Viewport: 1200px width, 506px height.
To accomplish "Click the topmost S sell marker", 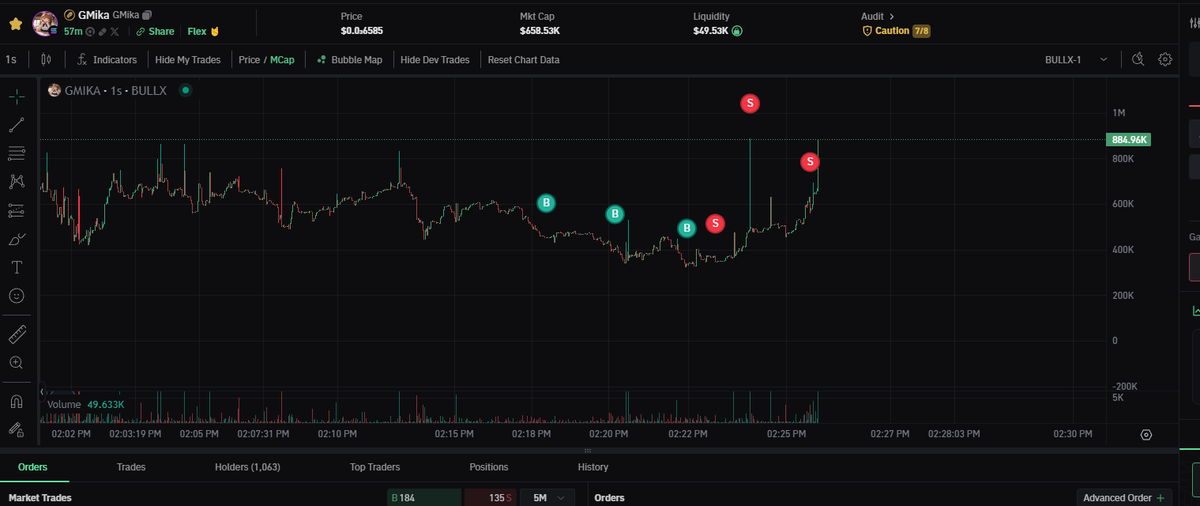I will (x=749, y=102).
